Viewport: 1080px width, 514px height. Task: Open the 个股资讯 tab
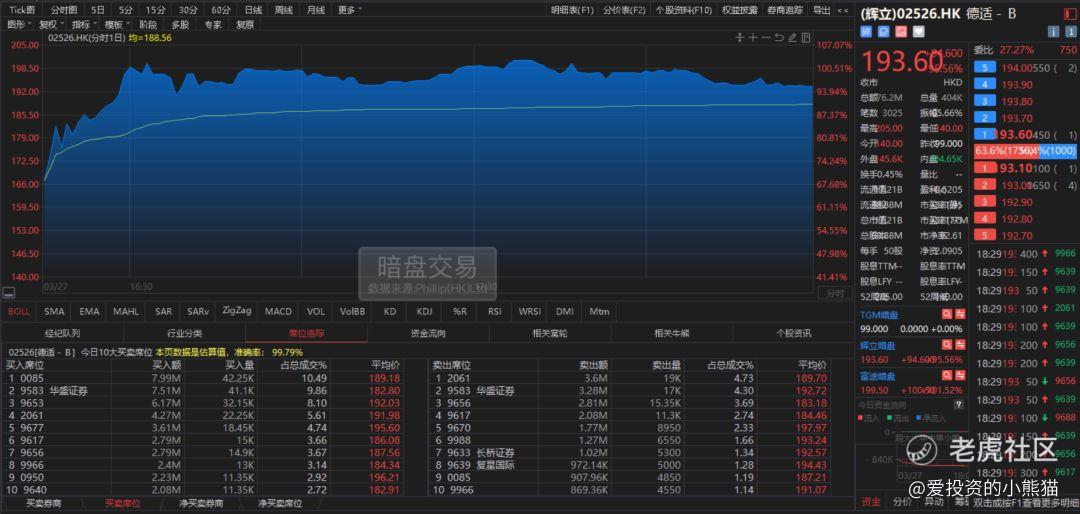coord(792,333)
